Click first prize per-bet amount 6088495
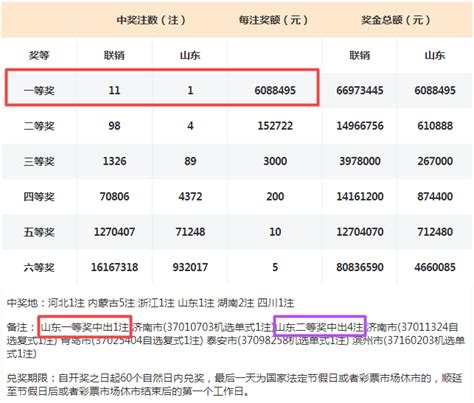 pos(275,90)
